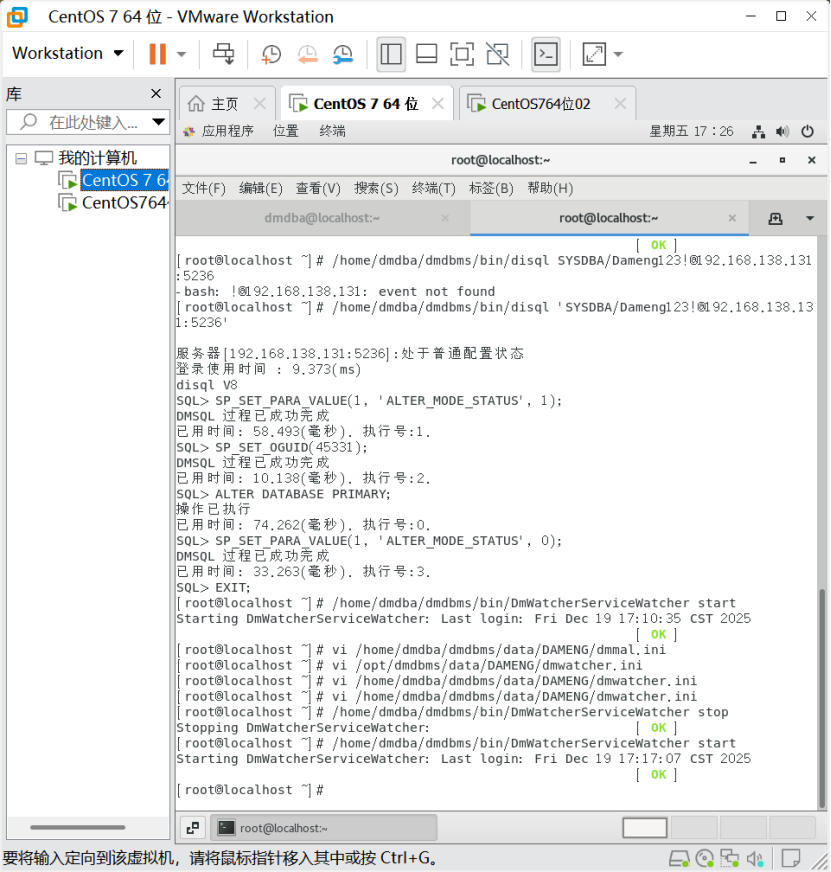
Task: Click the sound card status icon
Action: 755,859
